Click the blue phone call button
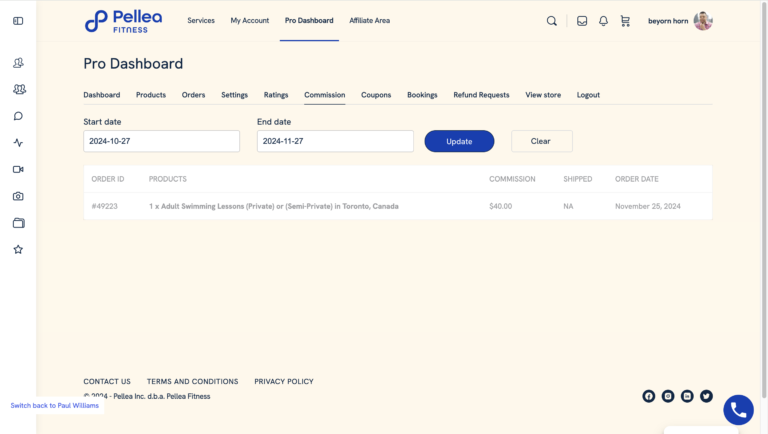 pos(739,410)
